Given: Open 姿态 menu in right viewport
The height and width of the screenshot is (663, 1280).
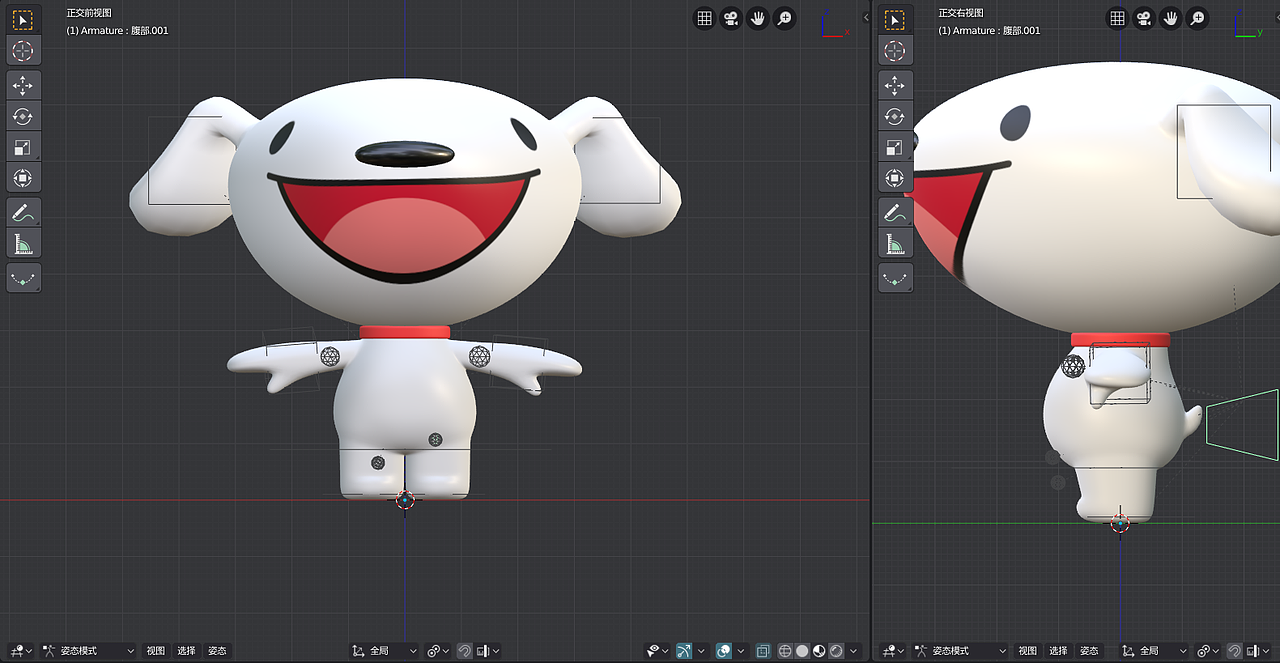Looking at the screenshot, I should pos(1089,651).
